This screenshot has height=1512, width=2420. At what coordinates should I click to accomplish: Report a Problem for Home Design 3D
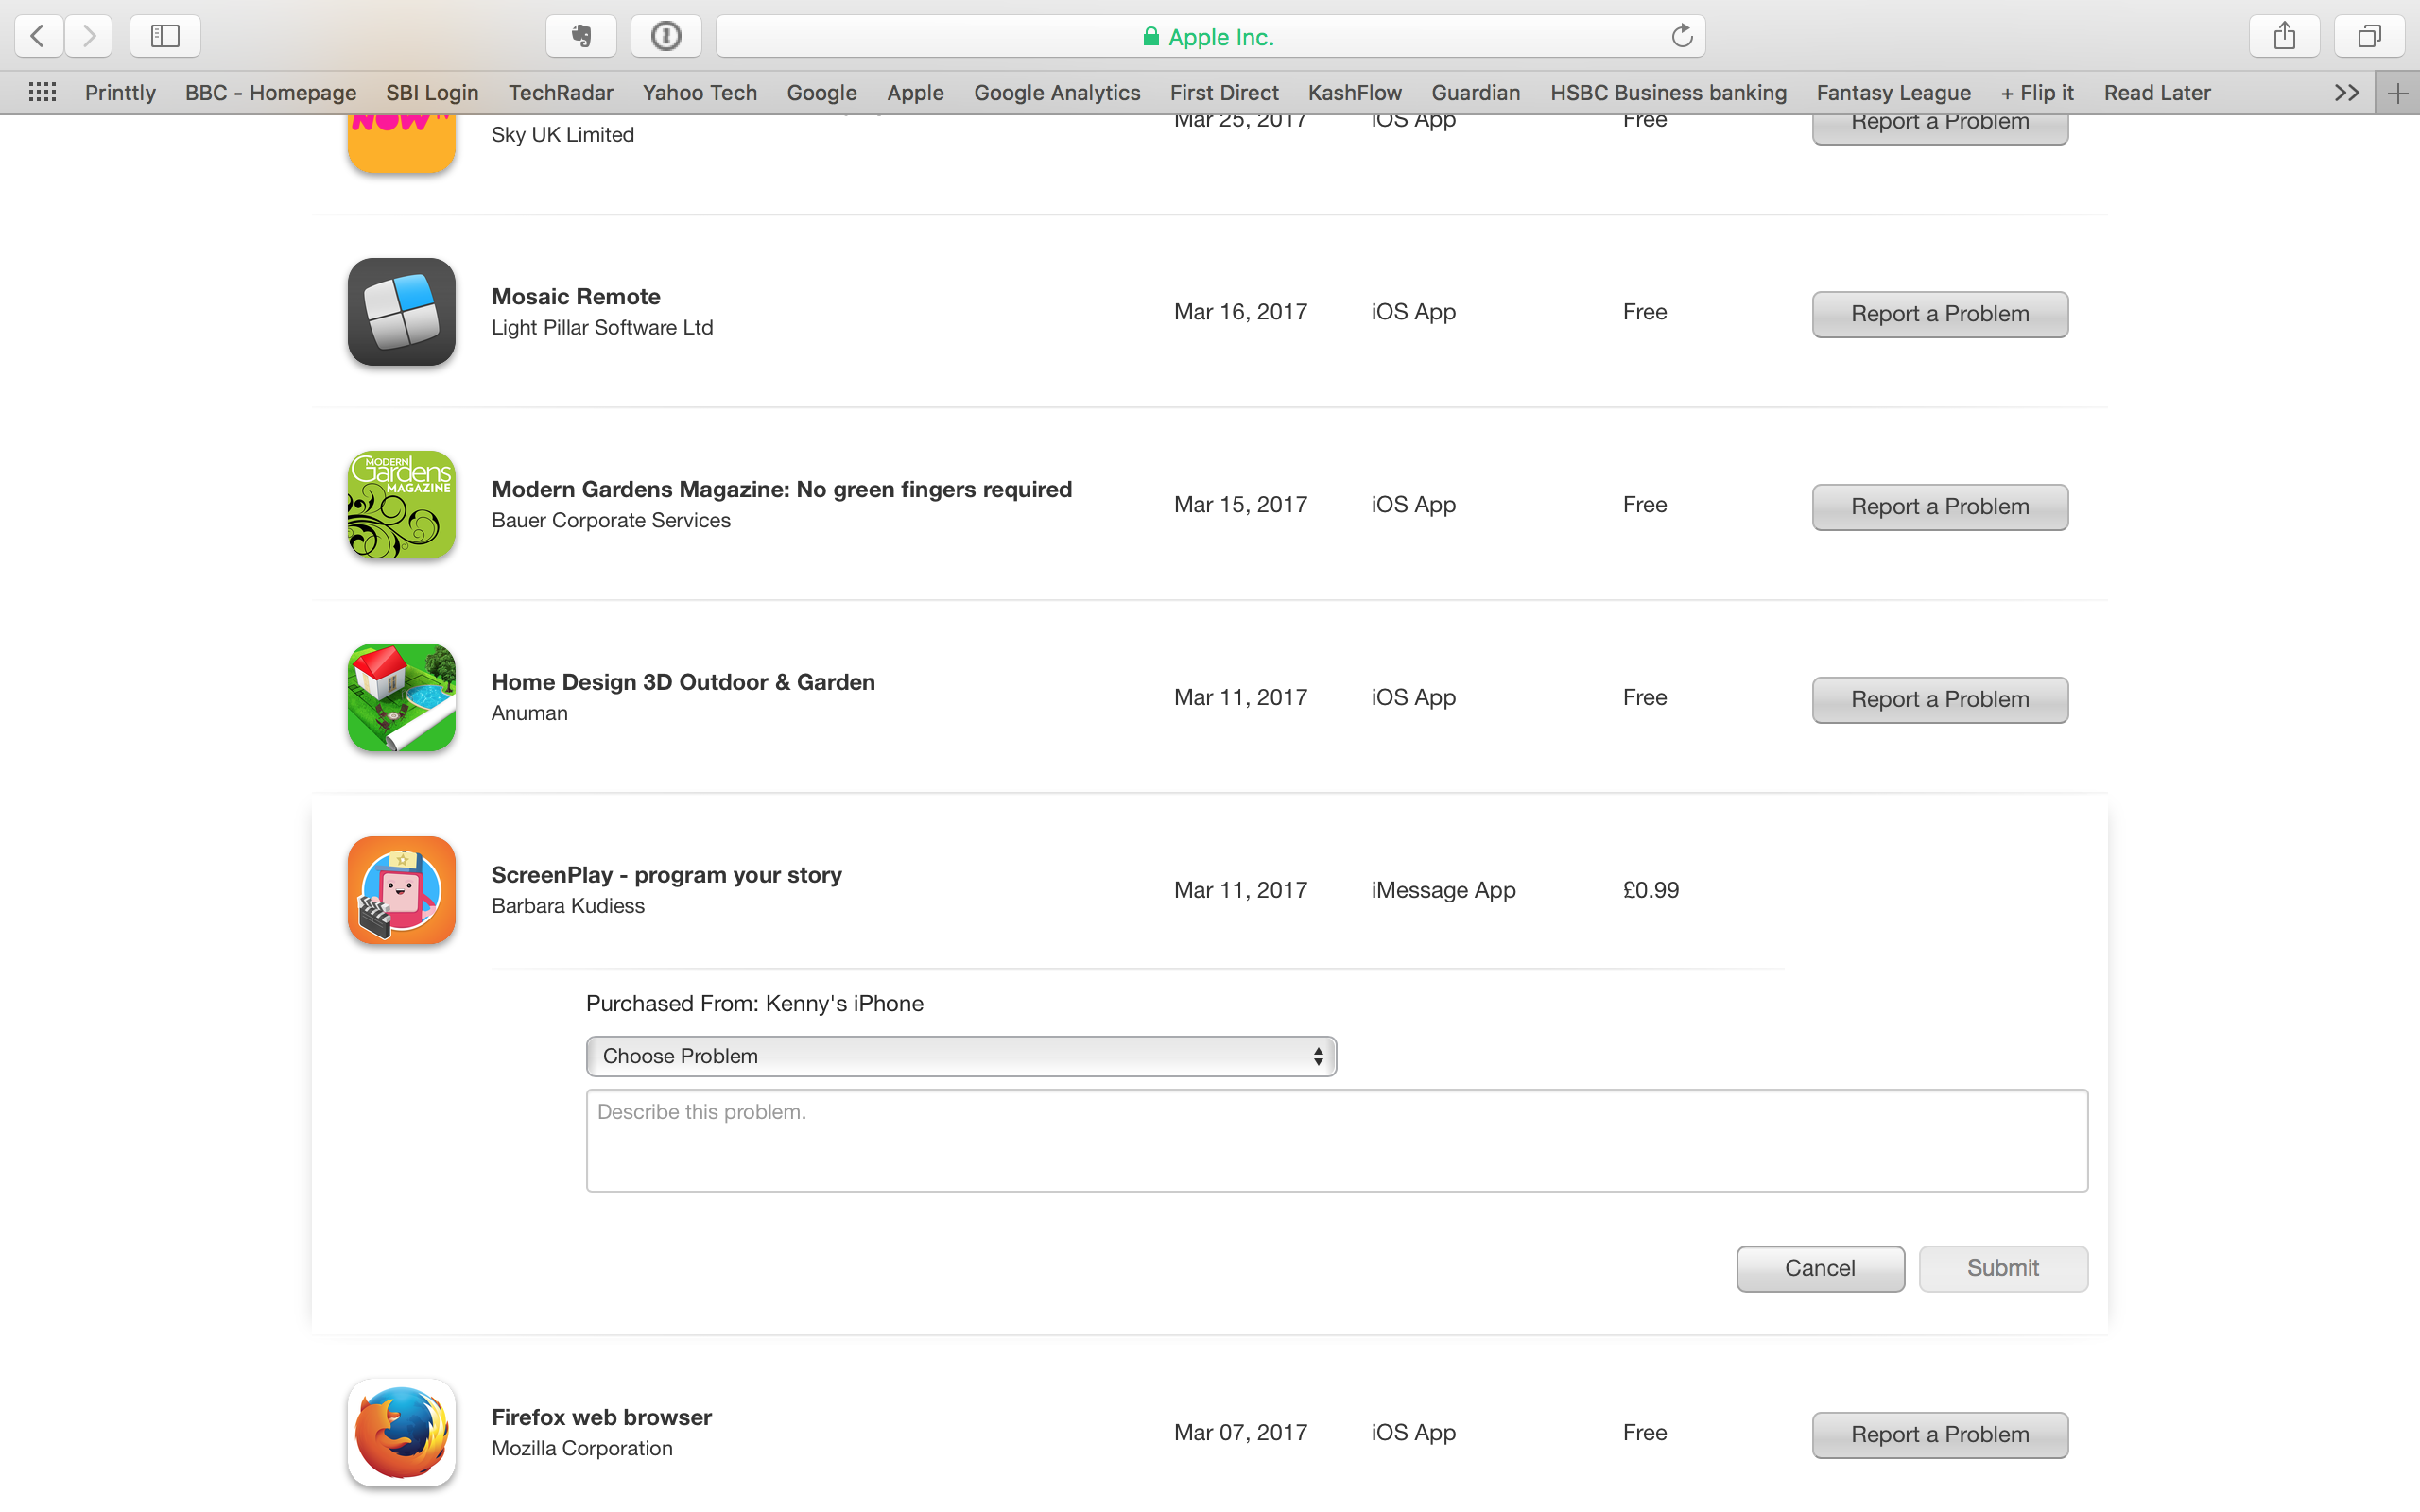[1940, 700]
